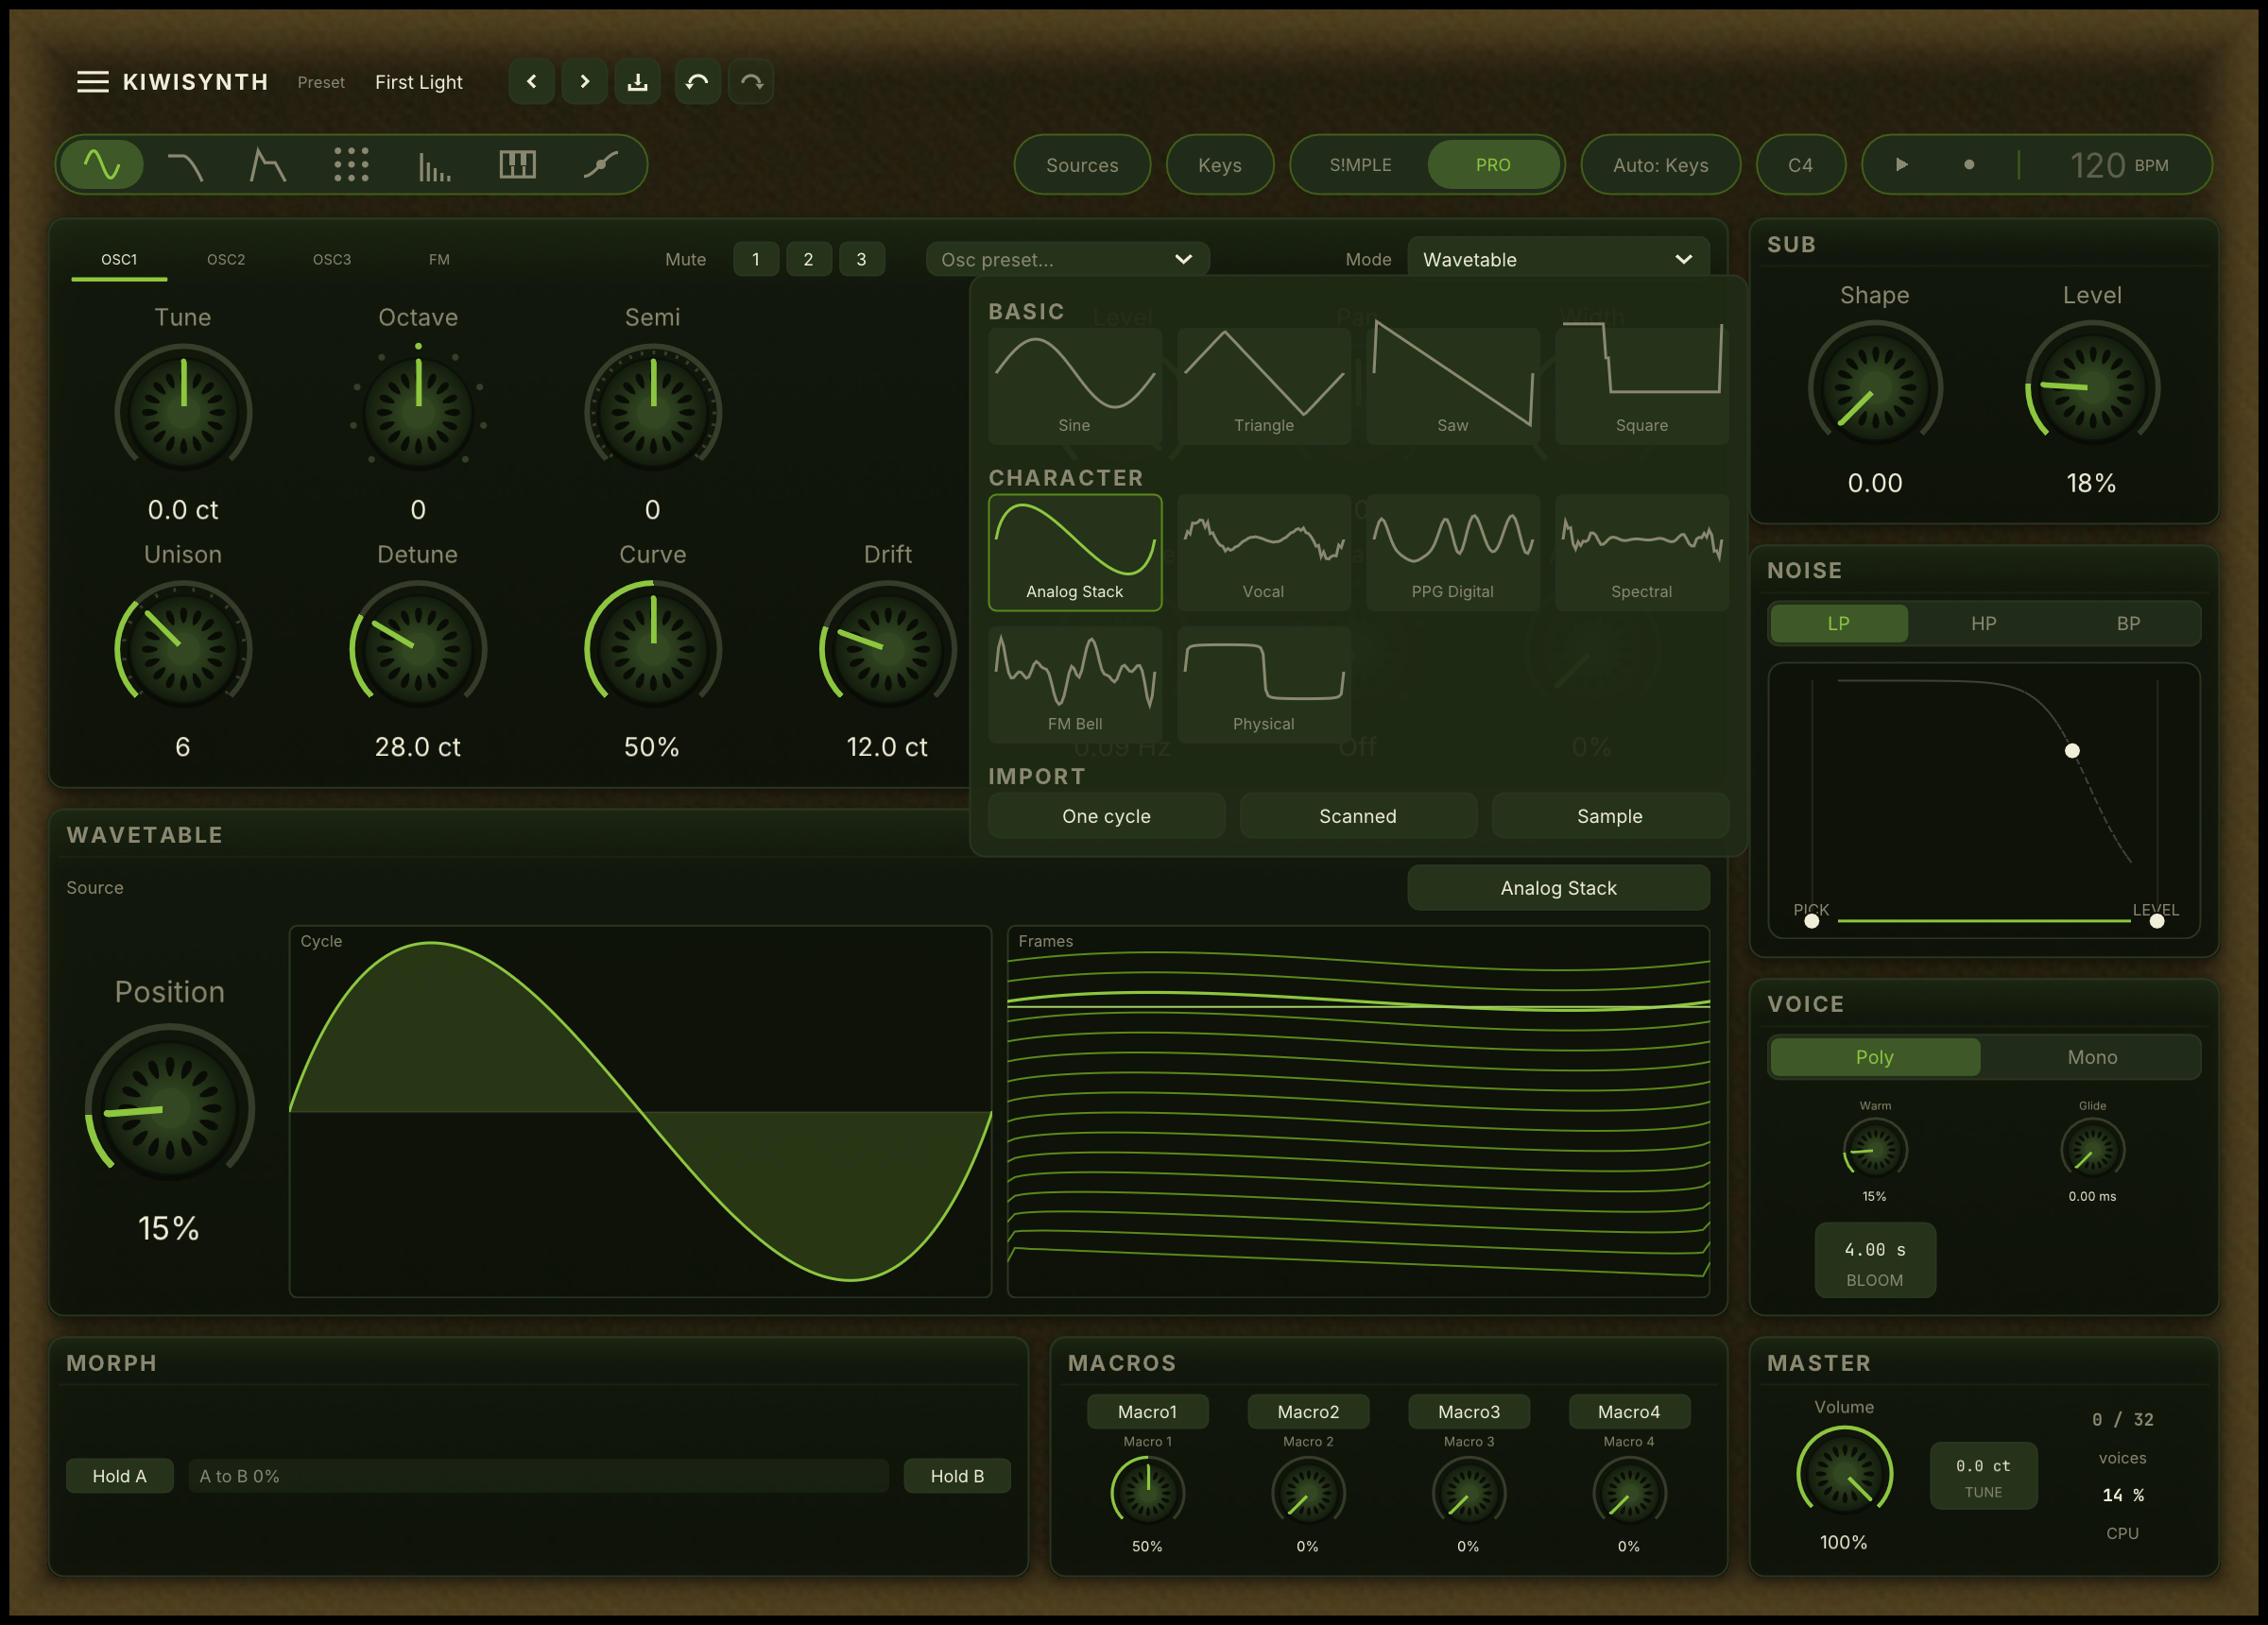Open the Auto: Keys selector
Screen dimensions: 2268x1625
coord(1660,164)
